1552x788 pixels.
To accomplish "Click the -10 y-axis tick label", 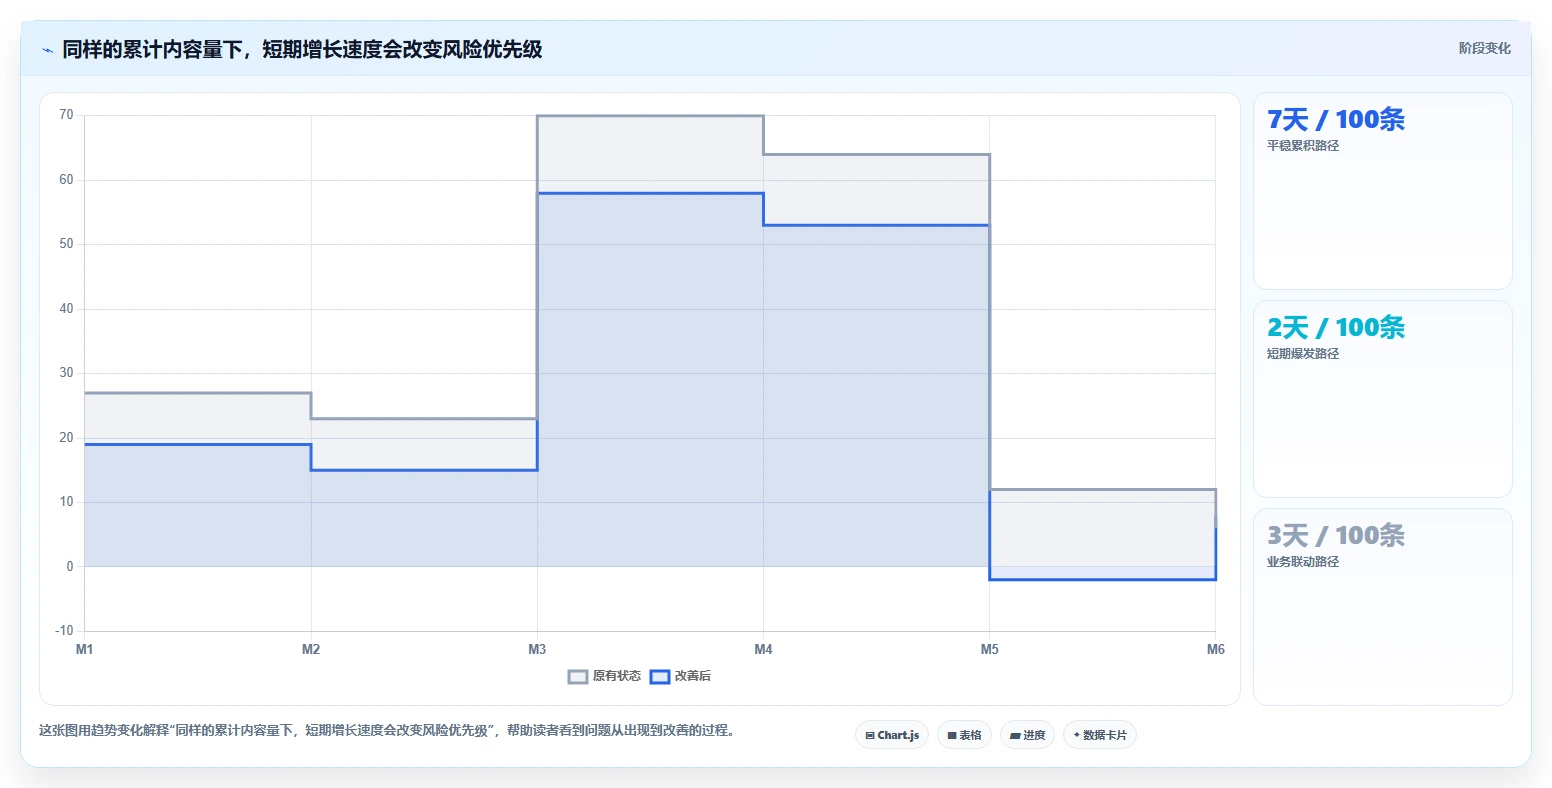I will 64,631.
